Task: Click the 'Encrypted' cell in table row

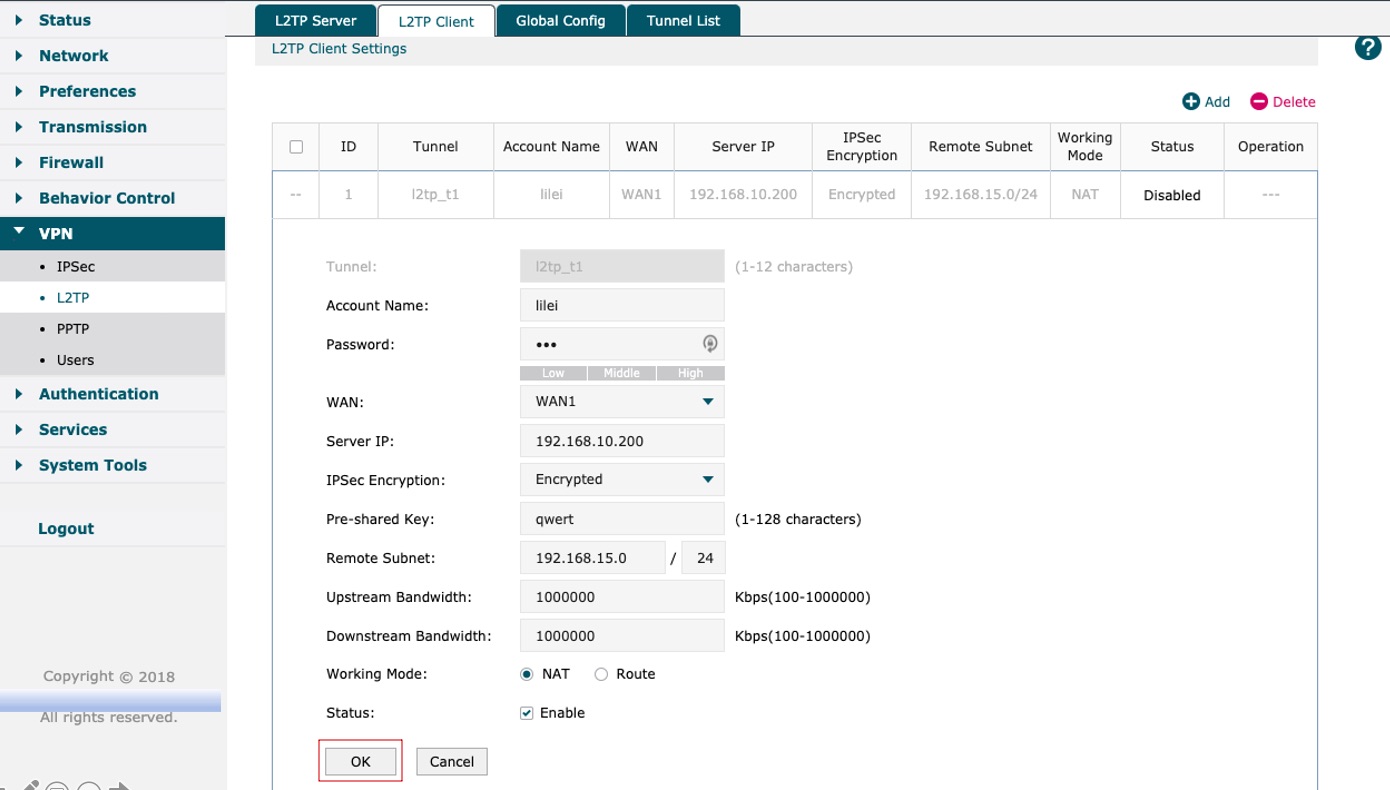Action: click(x=862, y=195)
